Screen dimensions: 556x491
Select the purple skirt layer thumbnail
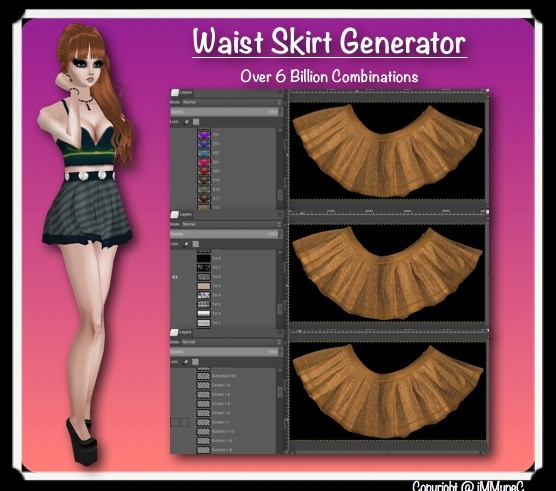coord(204,135)
